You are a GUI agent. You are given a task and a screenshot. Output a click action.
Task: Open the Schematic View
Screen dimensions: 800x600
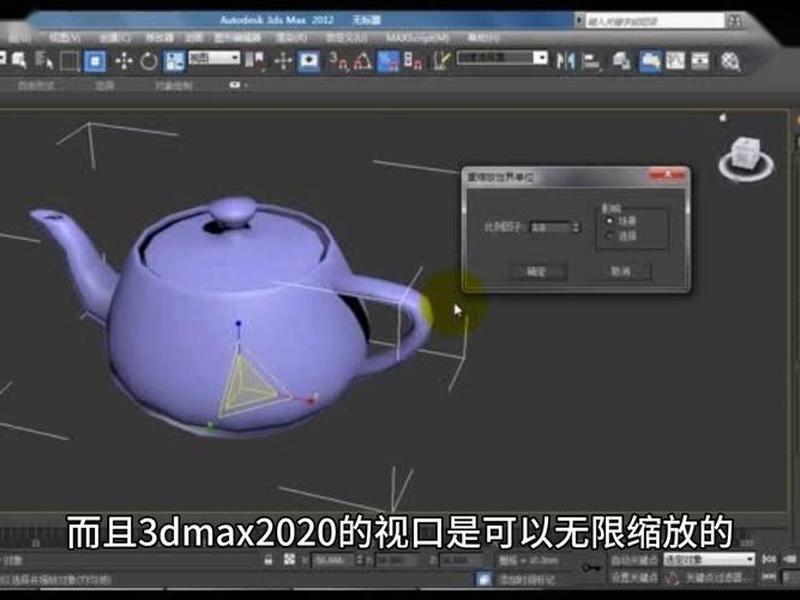[x=701, y=62]
